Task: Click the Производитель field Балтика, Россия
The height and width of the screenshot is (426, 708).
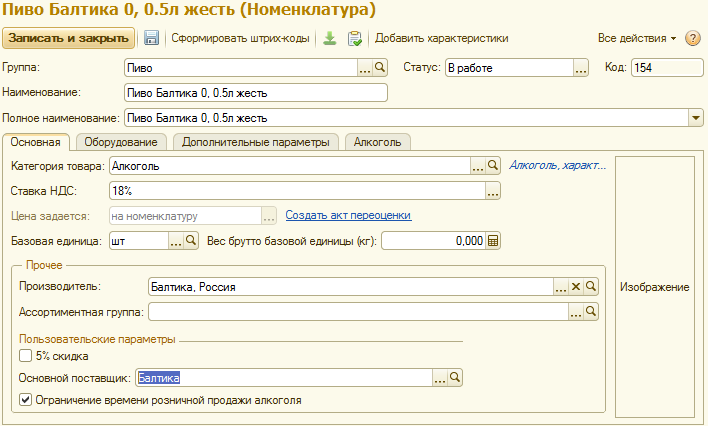Action: point(351,287)
